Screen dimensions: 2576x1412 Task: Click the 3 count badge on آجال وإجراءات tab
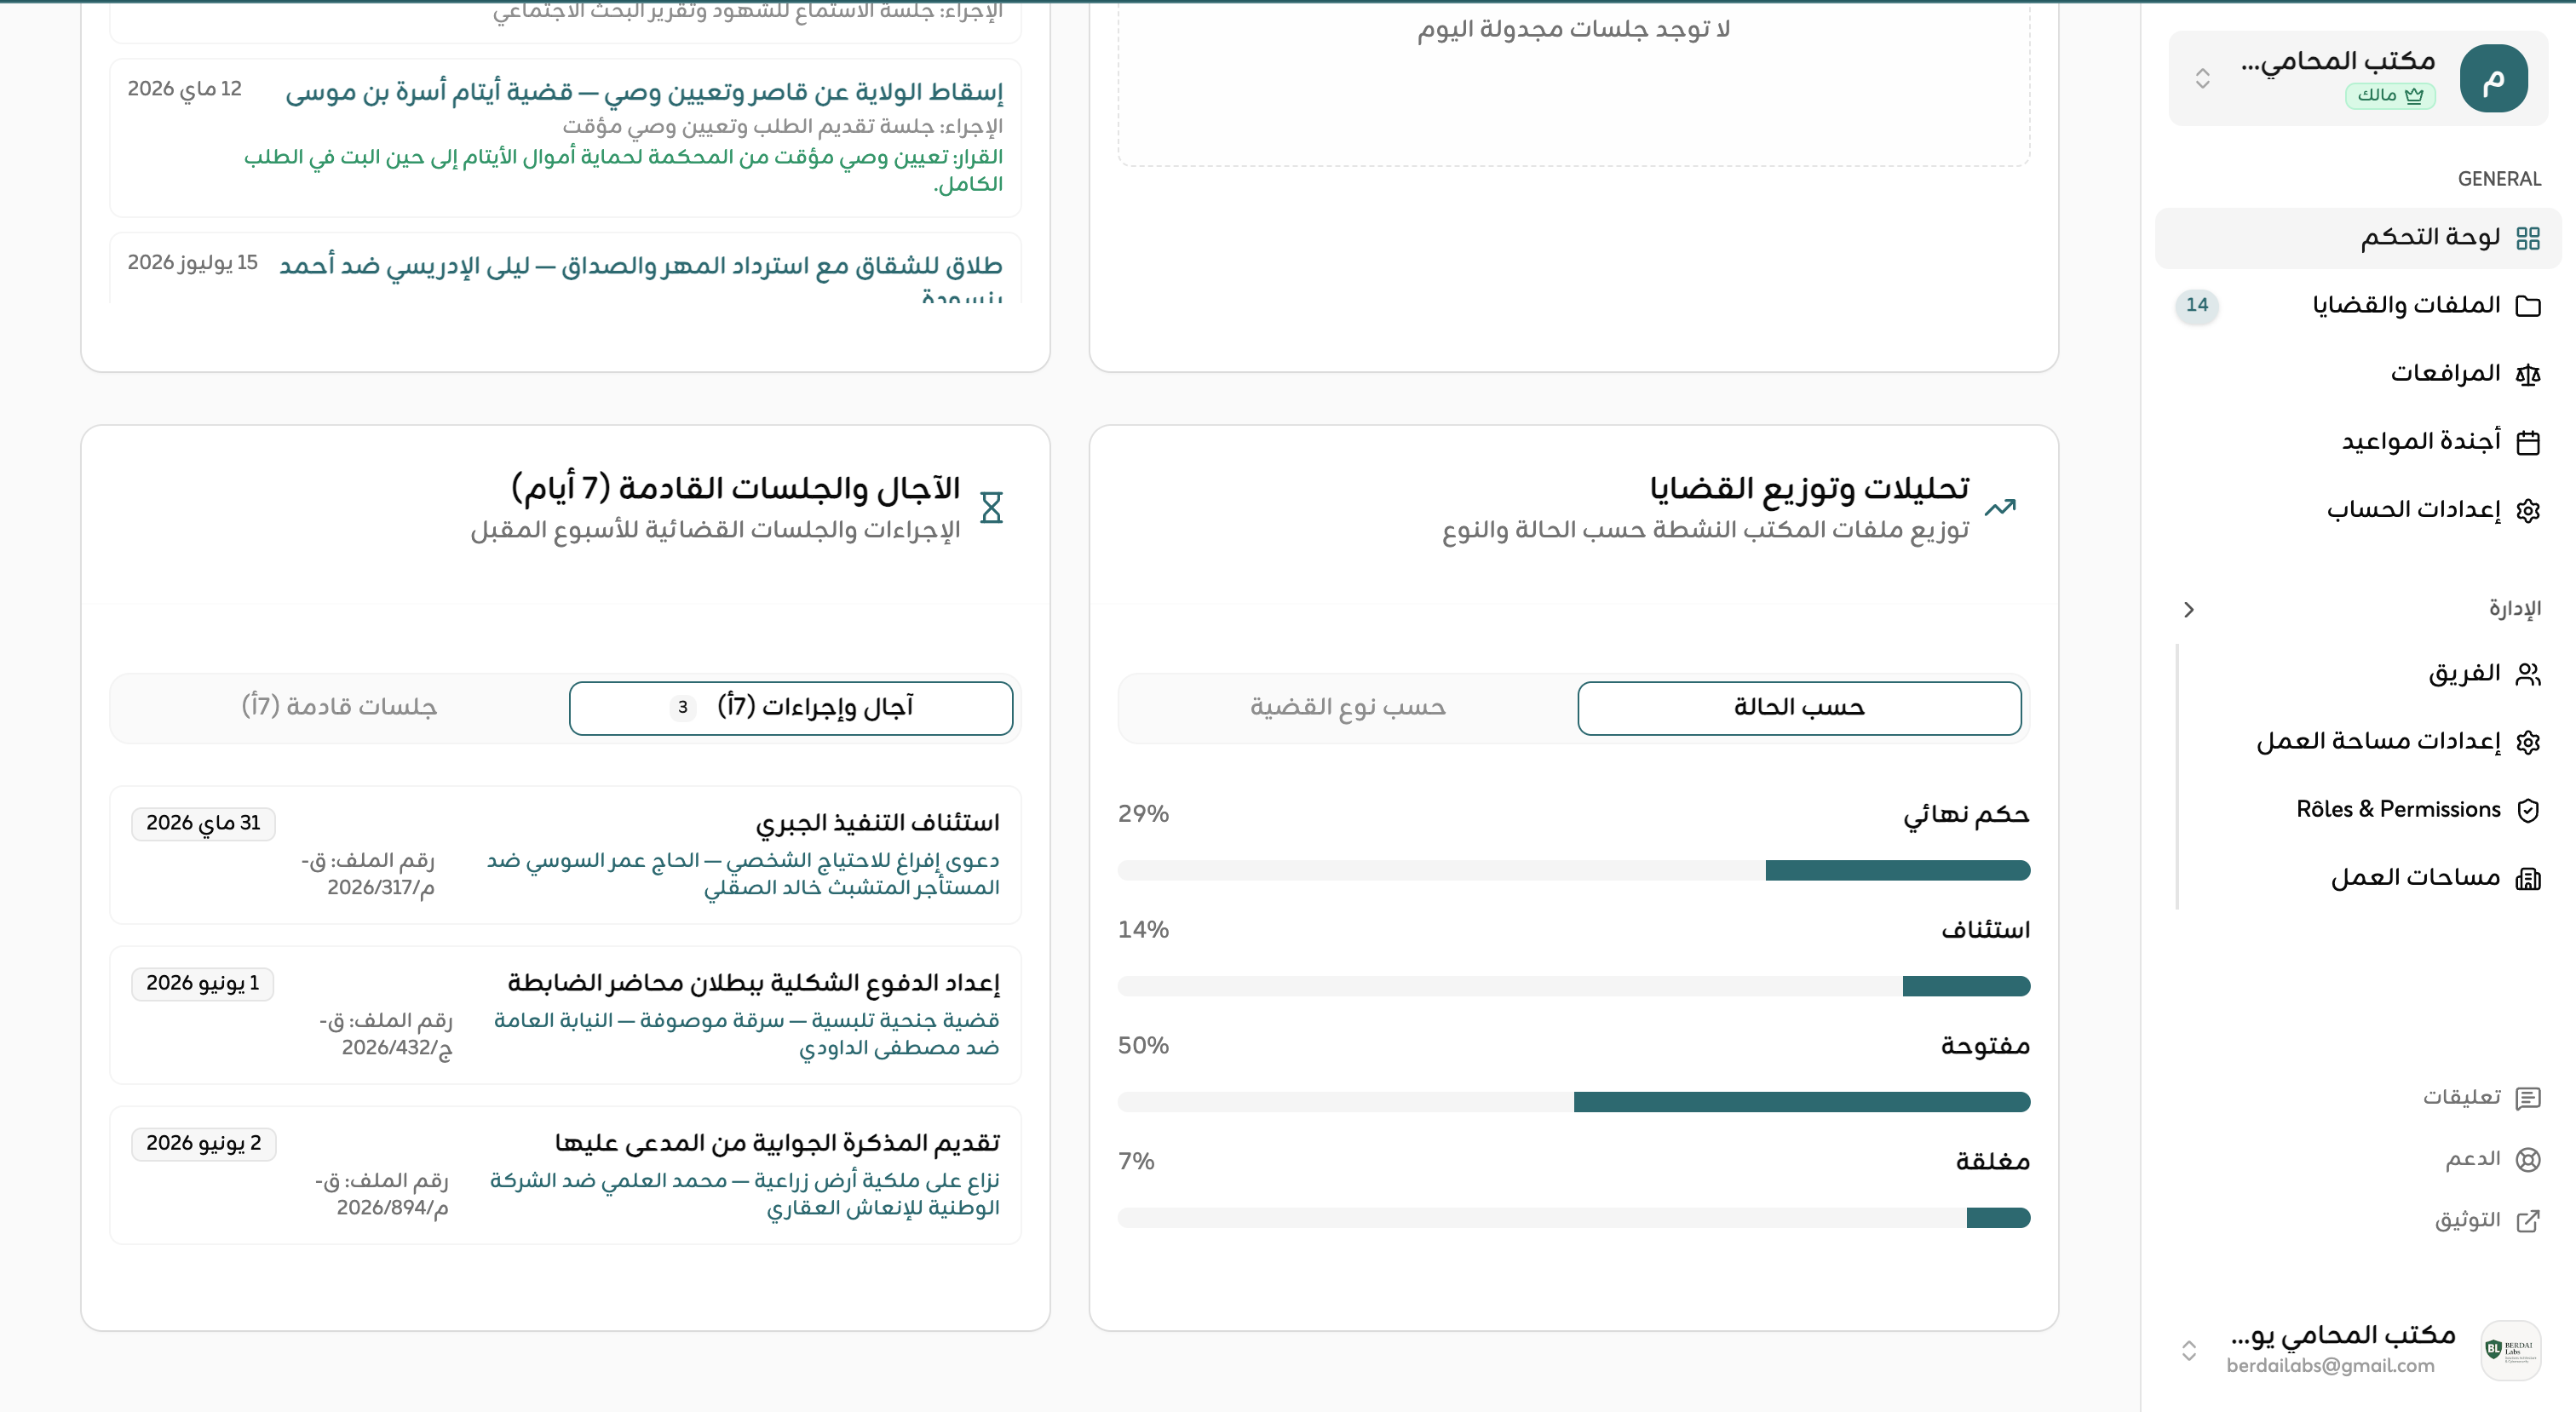[683, 707]
